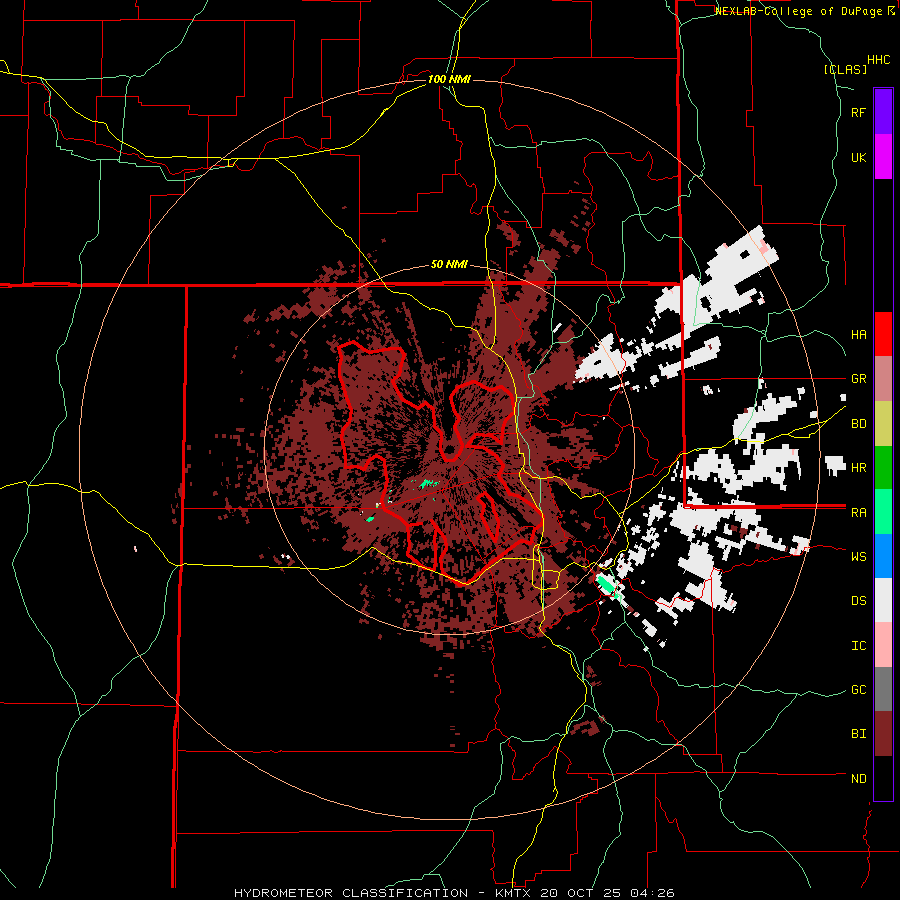Click the RA light-green legend swatch

[x=883, y=512]
